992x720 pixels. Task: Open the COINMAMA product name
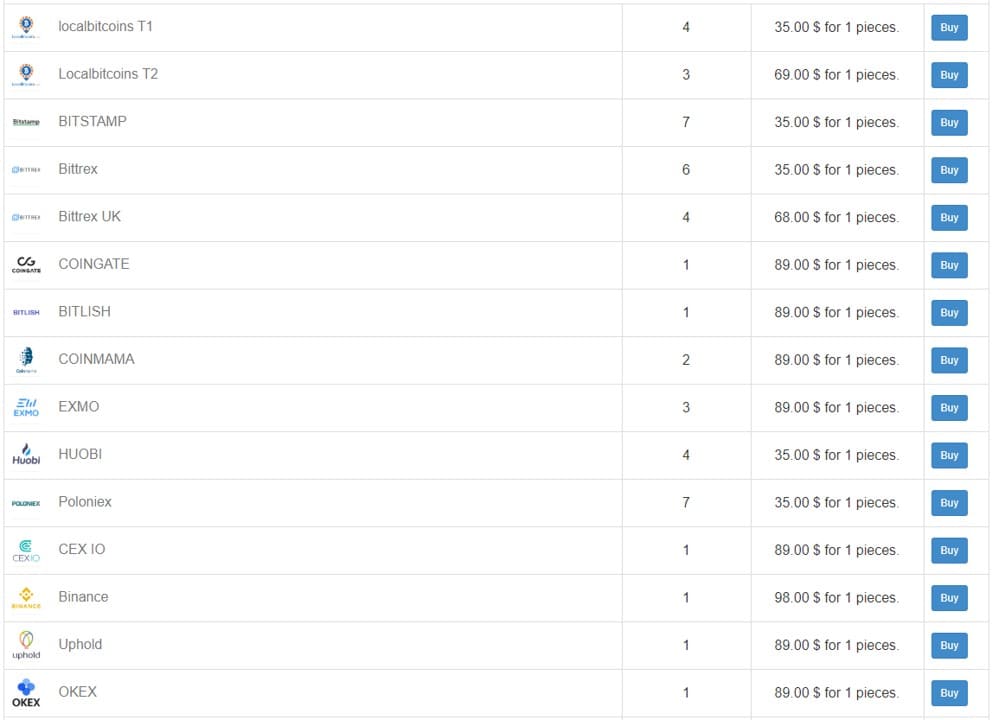(96, 359)
